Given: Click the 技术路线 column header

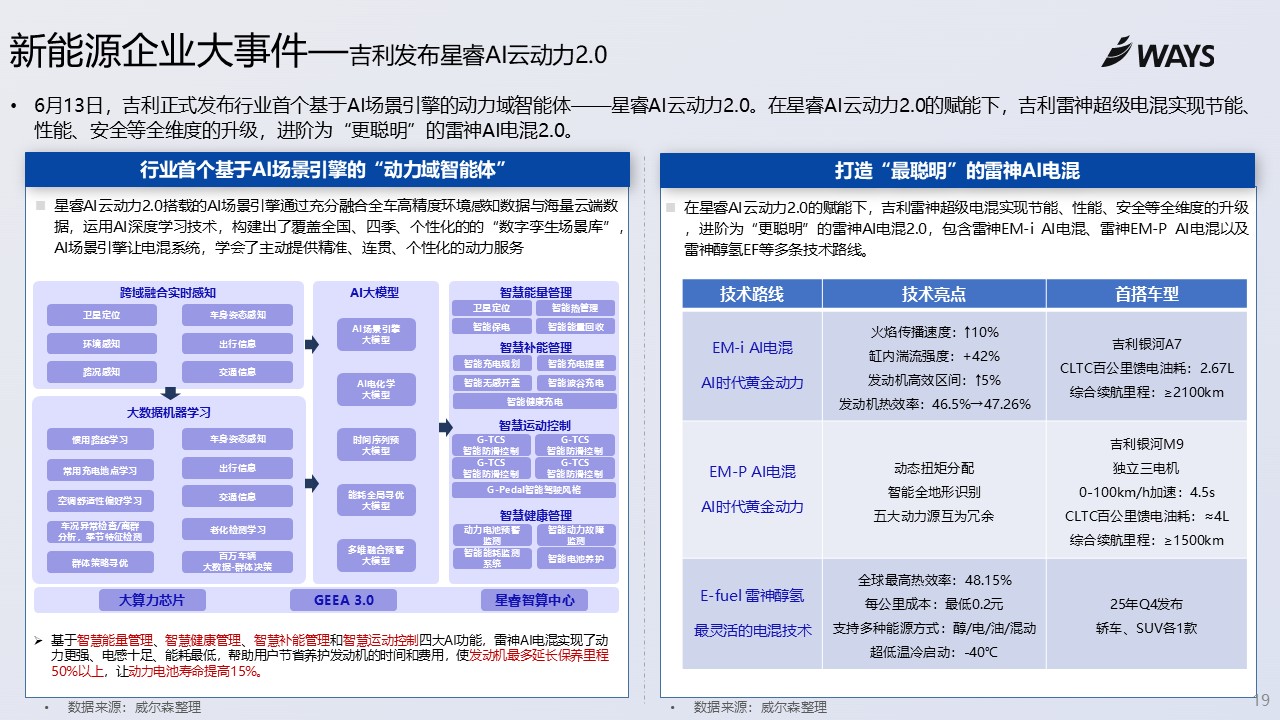Looking at the screenshot, I should point(752,294).
